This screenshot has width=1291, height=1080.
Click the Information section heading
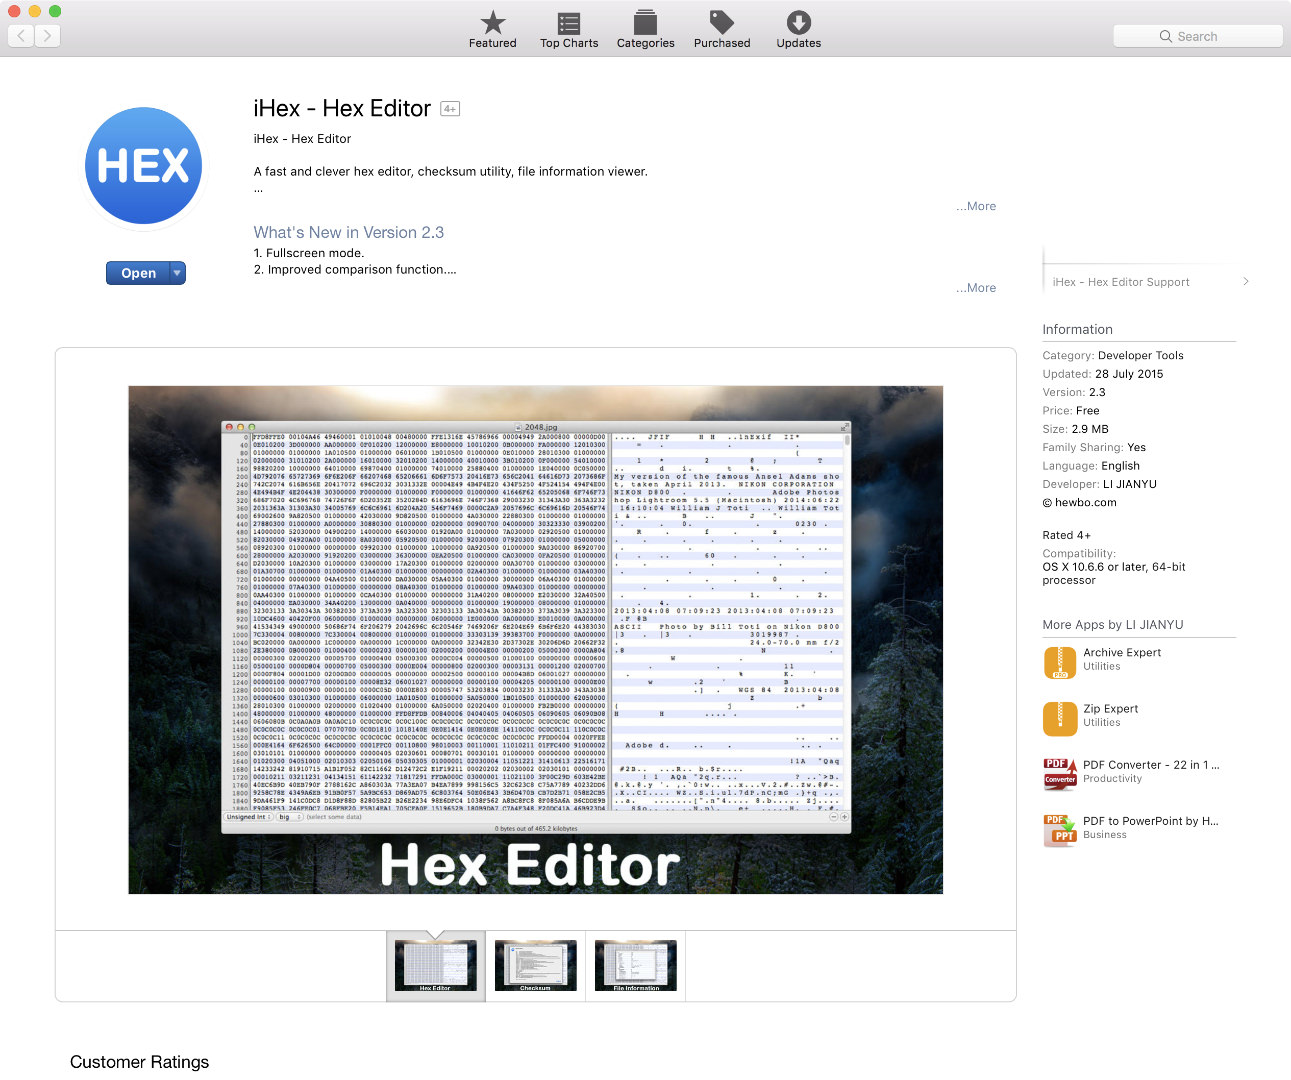tap(1077, 329)
